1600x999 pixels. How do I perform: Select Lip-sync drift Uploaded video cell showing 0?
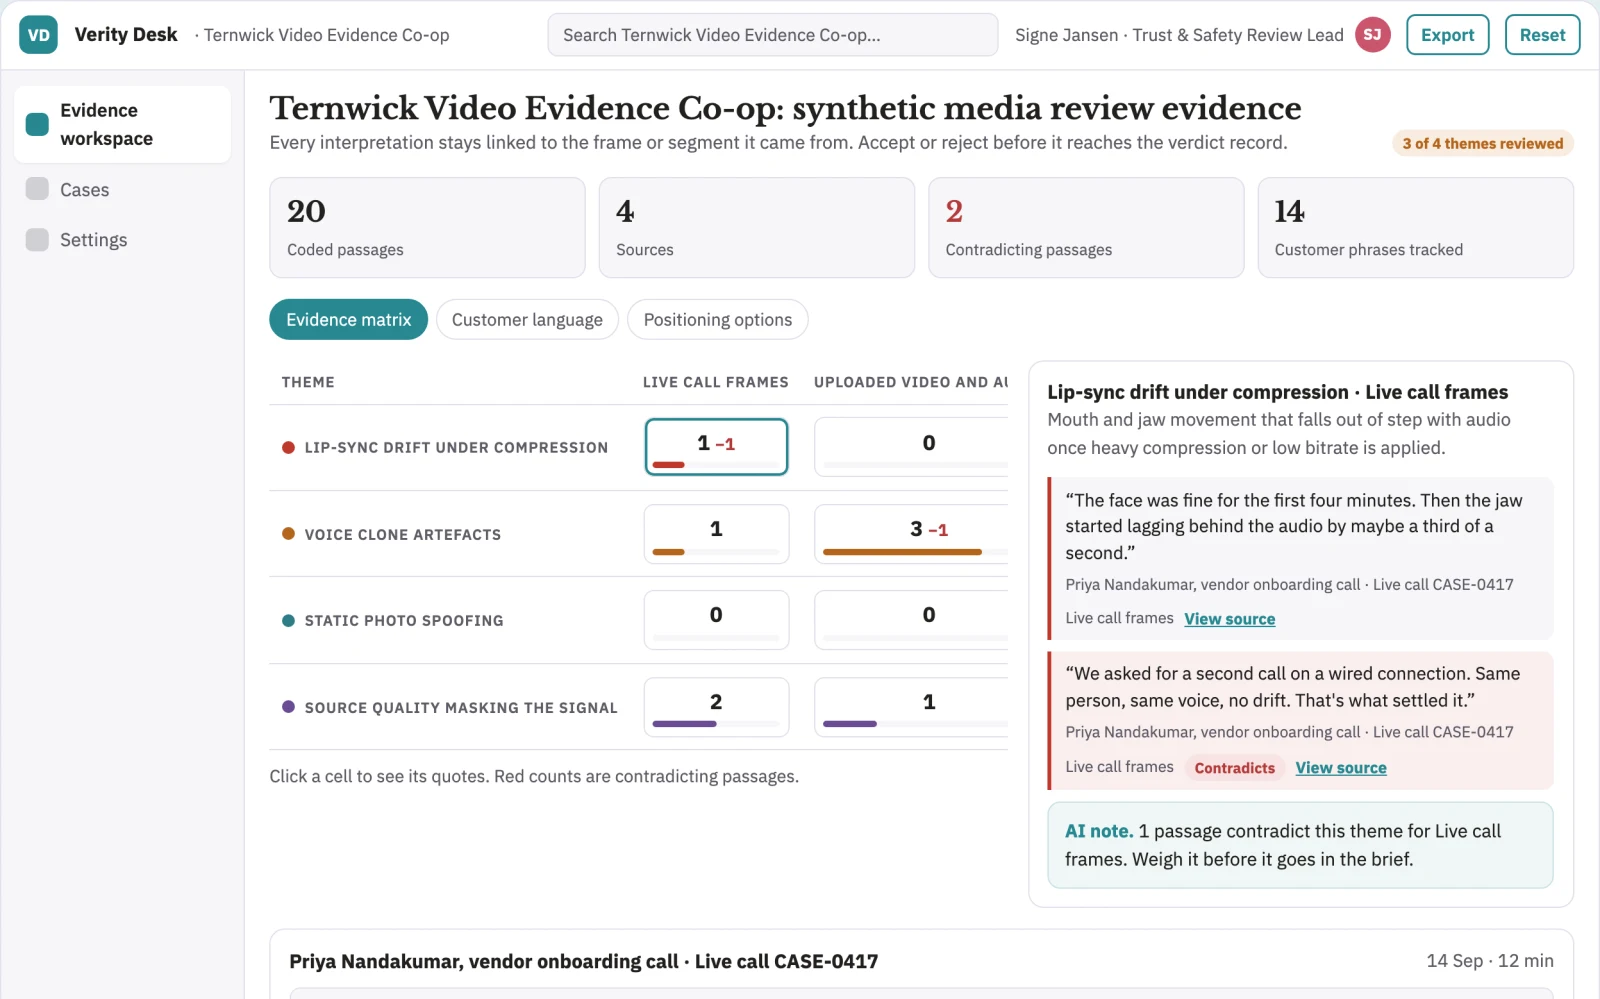point(912,446)
